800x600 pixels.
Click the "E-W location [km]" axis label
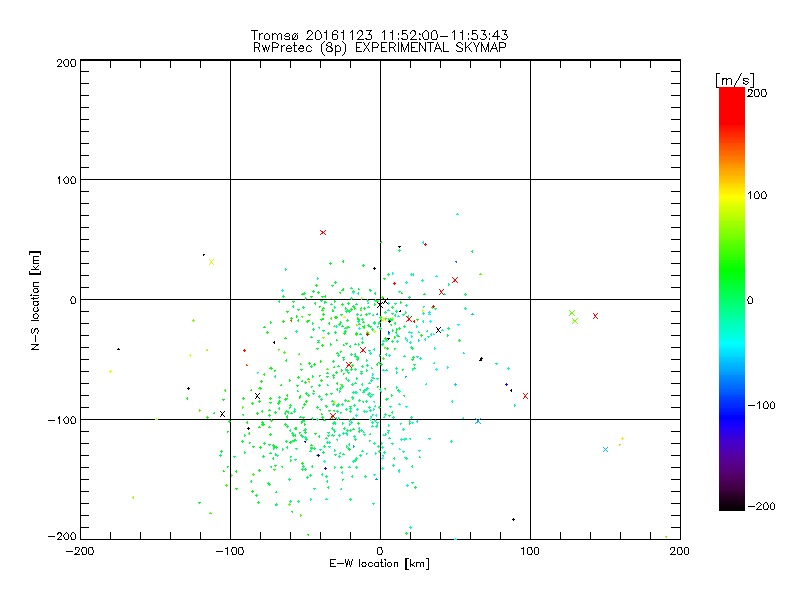coord(379,564)
